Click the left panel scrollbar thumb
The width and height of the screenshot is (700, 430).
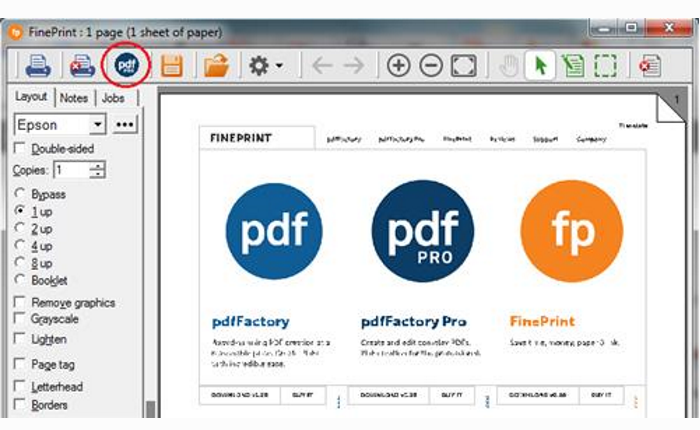pyautogui.click(x=151, y=409)
